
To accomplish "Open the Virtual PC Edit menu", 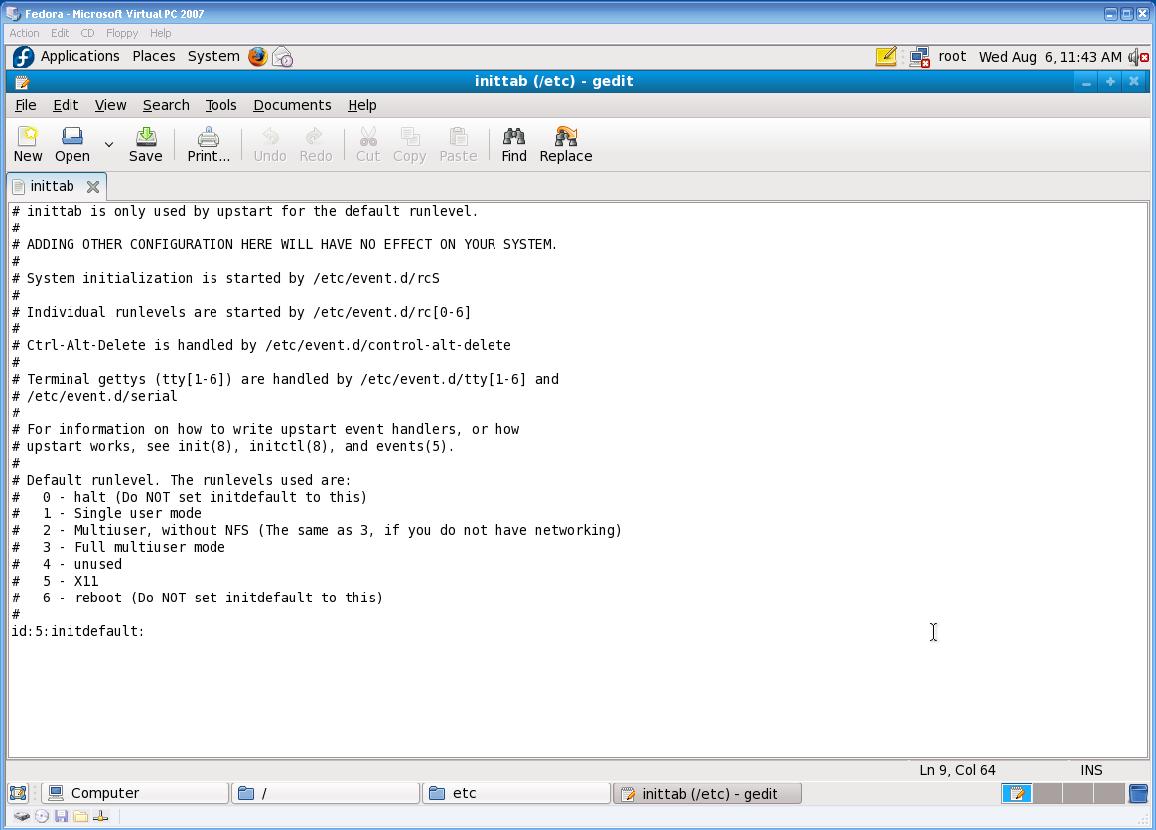I will tap(60, 33).
